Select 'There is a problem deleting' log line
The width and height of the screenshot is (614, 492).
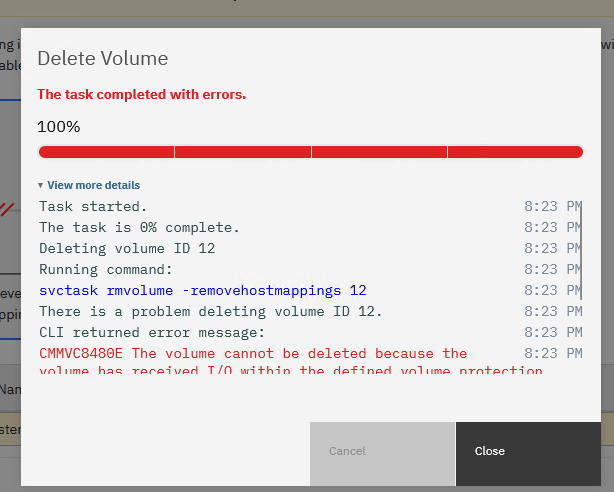click(x=210, y=311)
